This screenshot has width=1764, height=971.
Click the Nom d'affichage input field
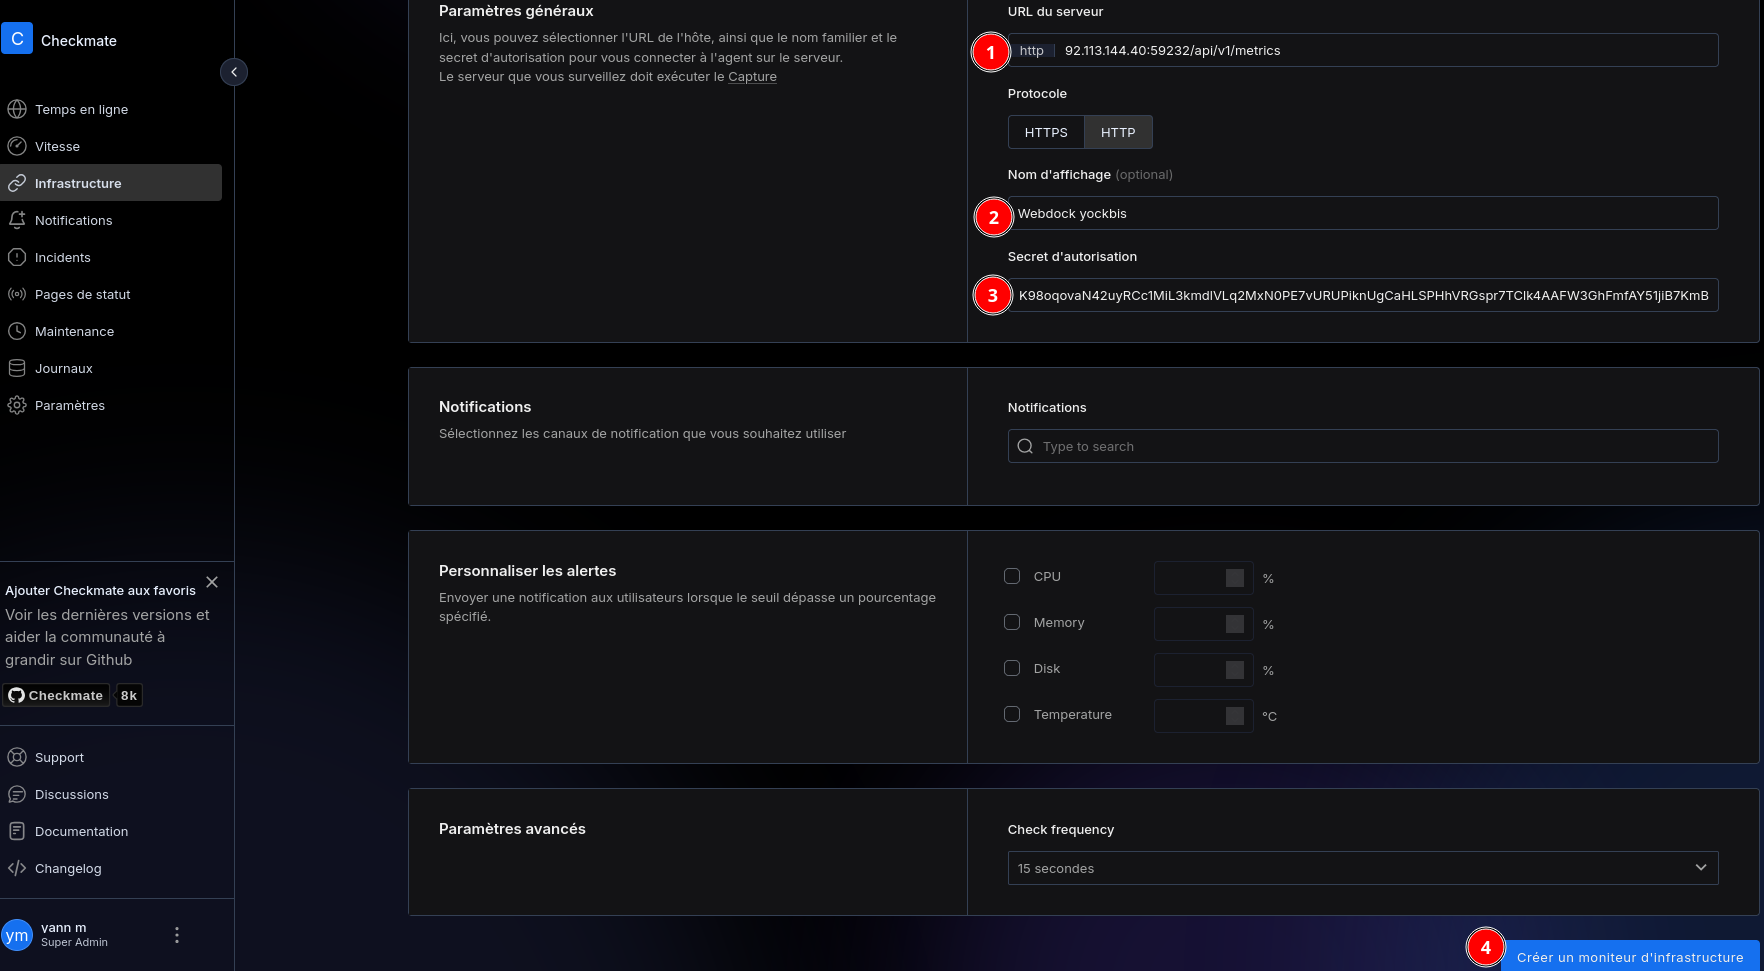[x=1362, y=213]
